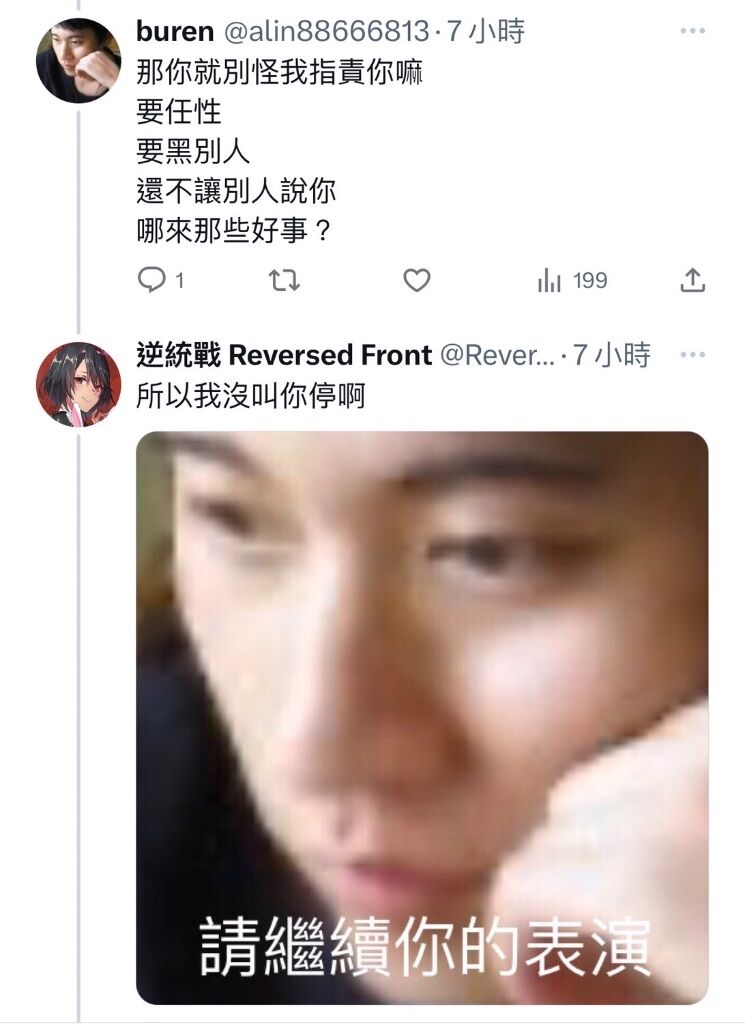Open buren's 7 小時 timestamp
Viewport: 745px width, 1024px height.
[x=486, y=31]
